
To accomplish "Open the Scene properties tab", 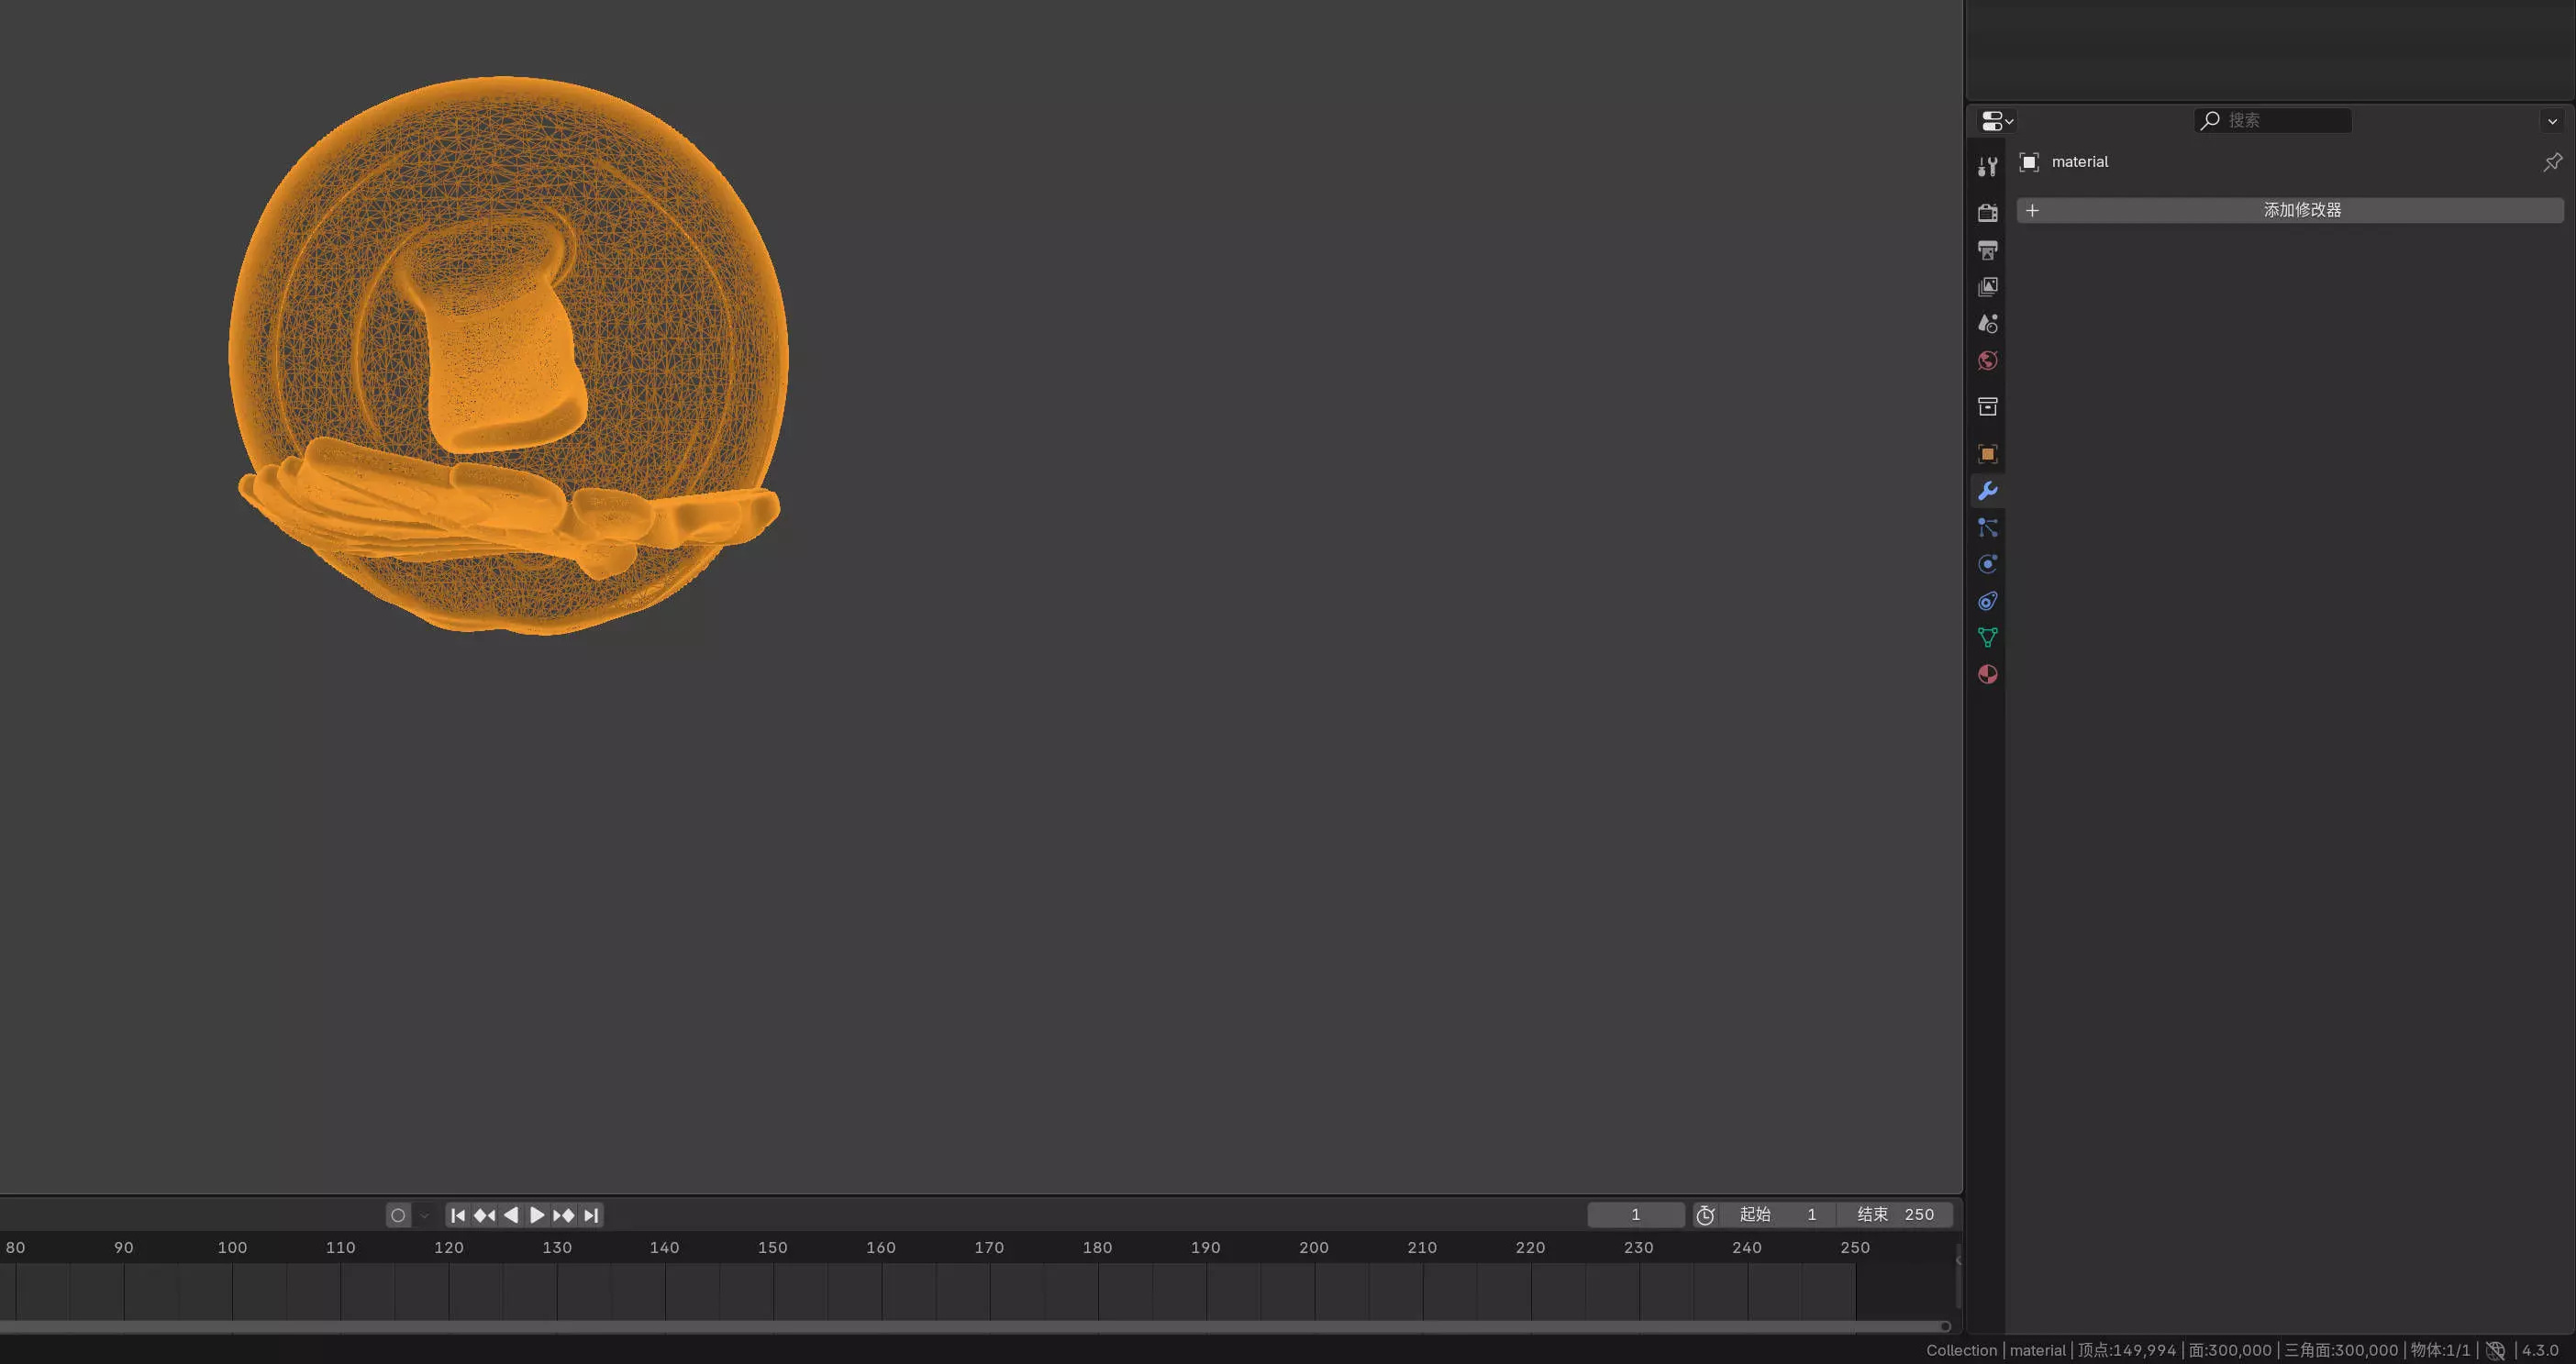I will coord(1987,324).
